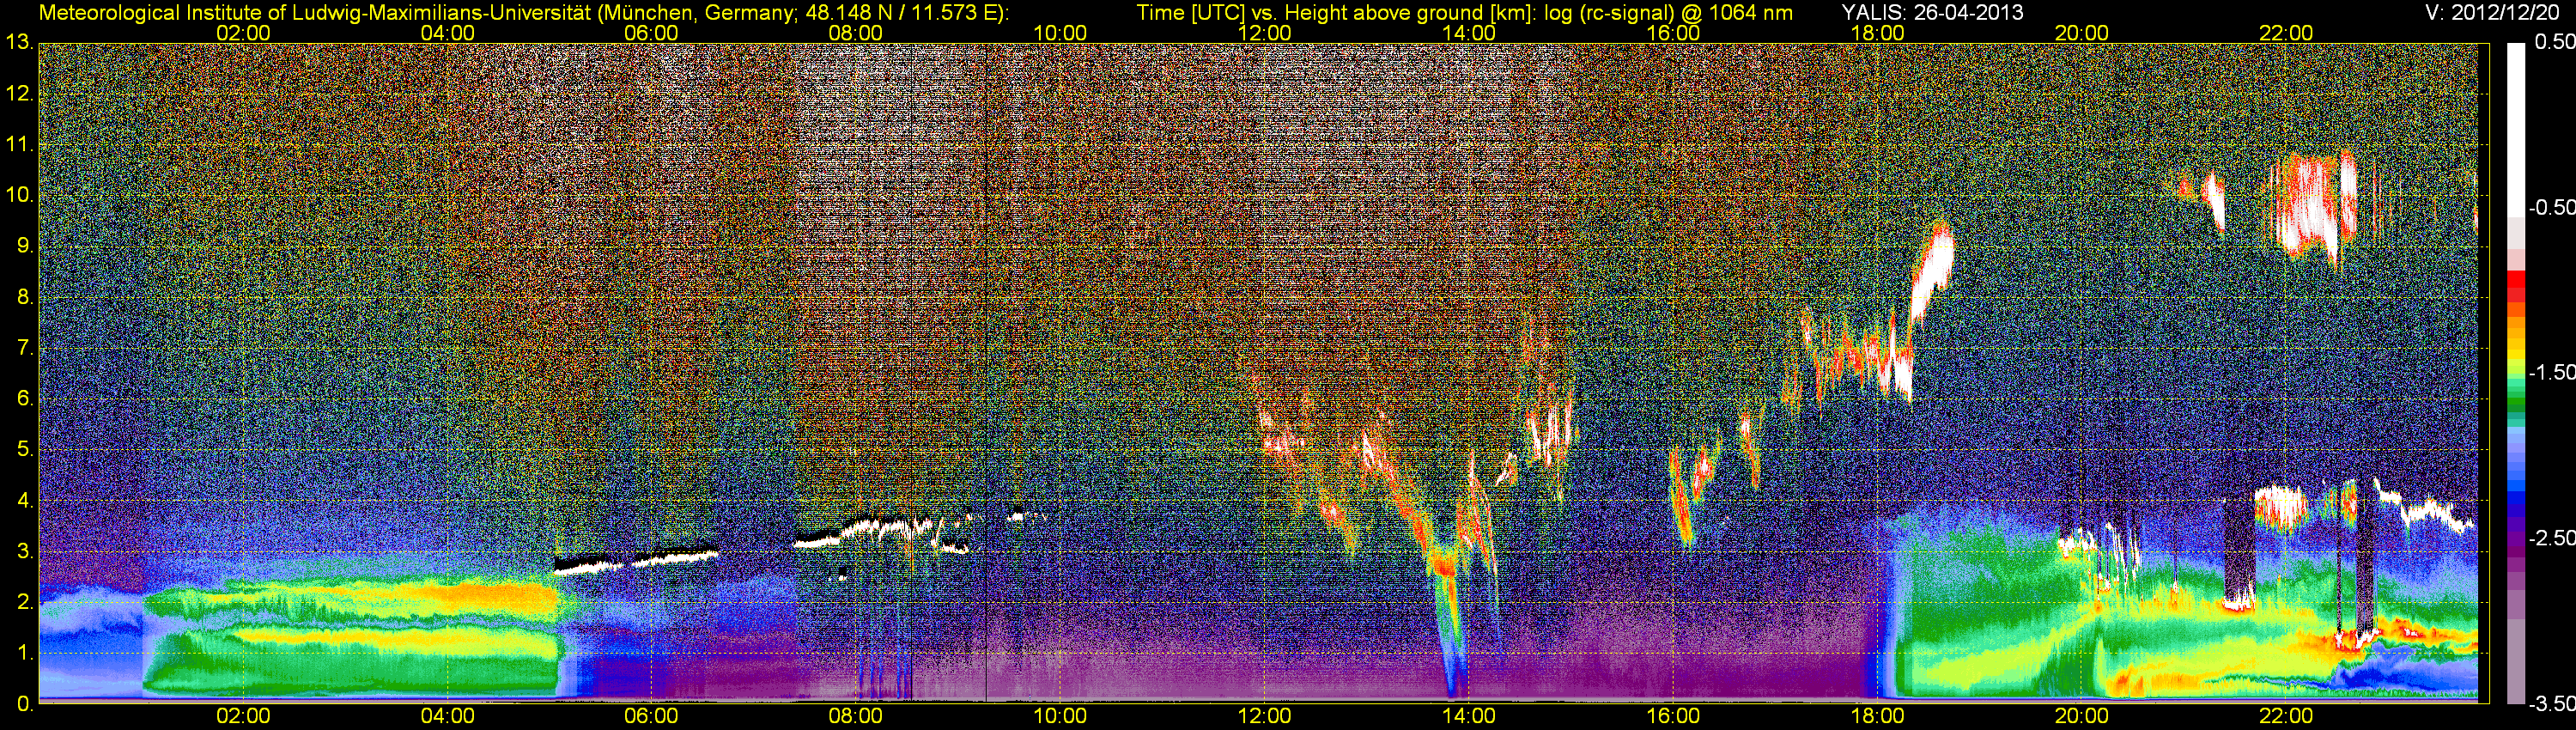Image resolution: width=2576 pixels, height=730 pixels.
Task: Click the Meteorological Institute title text
Action: [523, 13]
